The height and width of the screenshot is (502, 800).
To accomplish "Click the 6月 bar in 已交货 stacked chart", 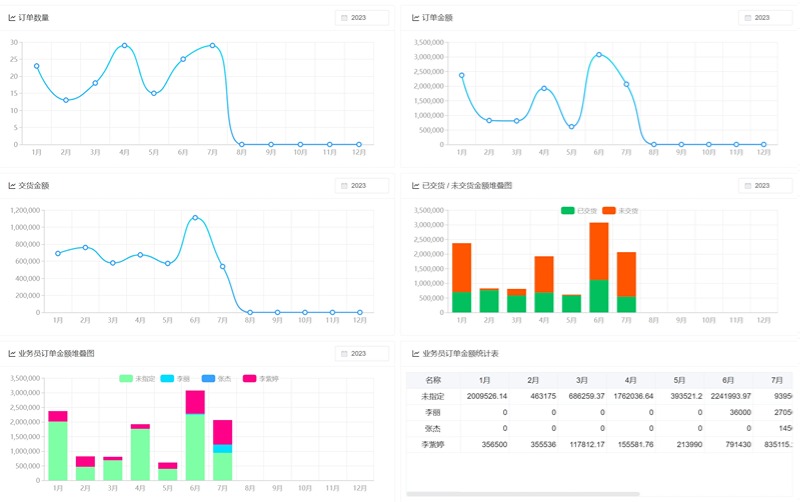I will [598, 295].
